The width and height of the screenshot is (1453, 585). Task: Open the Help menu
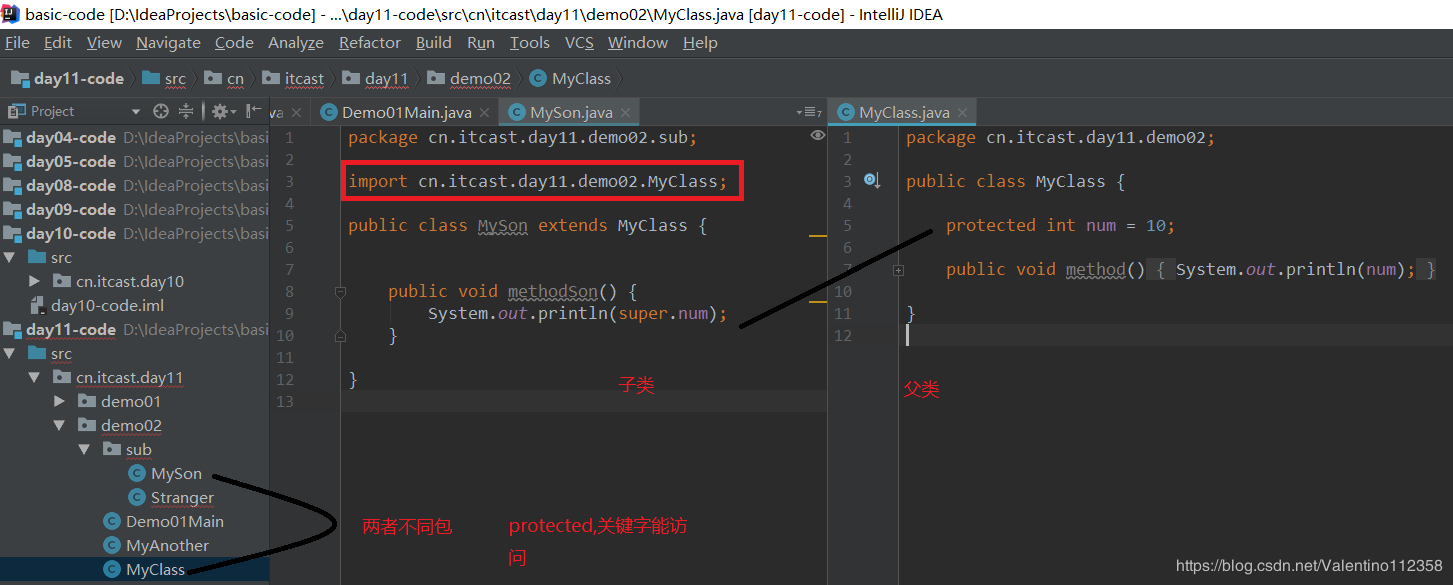tap(700, 43)
